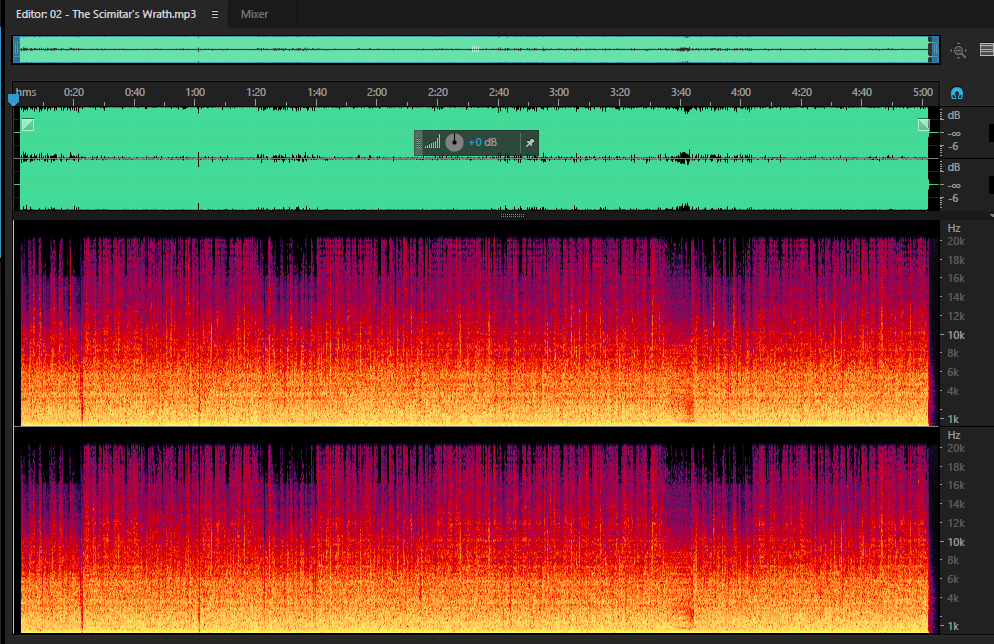Grab the HUD grip handle on its left edge
The image size is (994, 644).
(x=418, y=143)
